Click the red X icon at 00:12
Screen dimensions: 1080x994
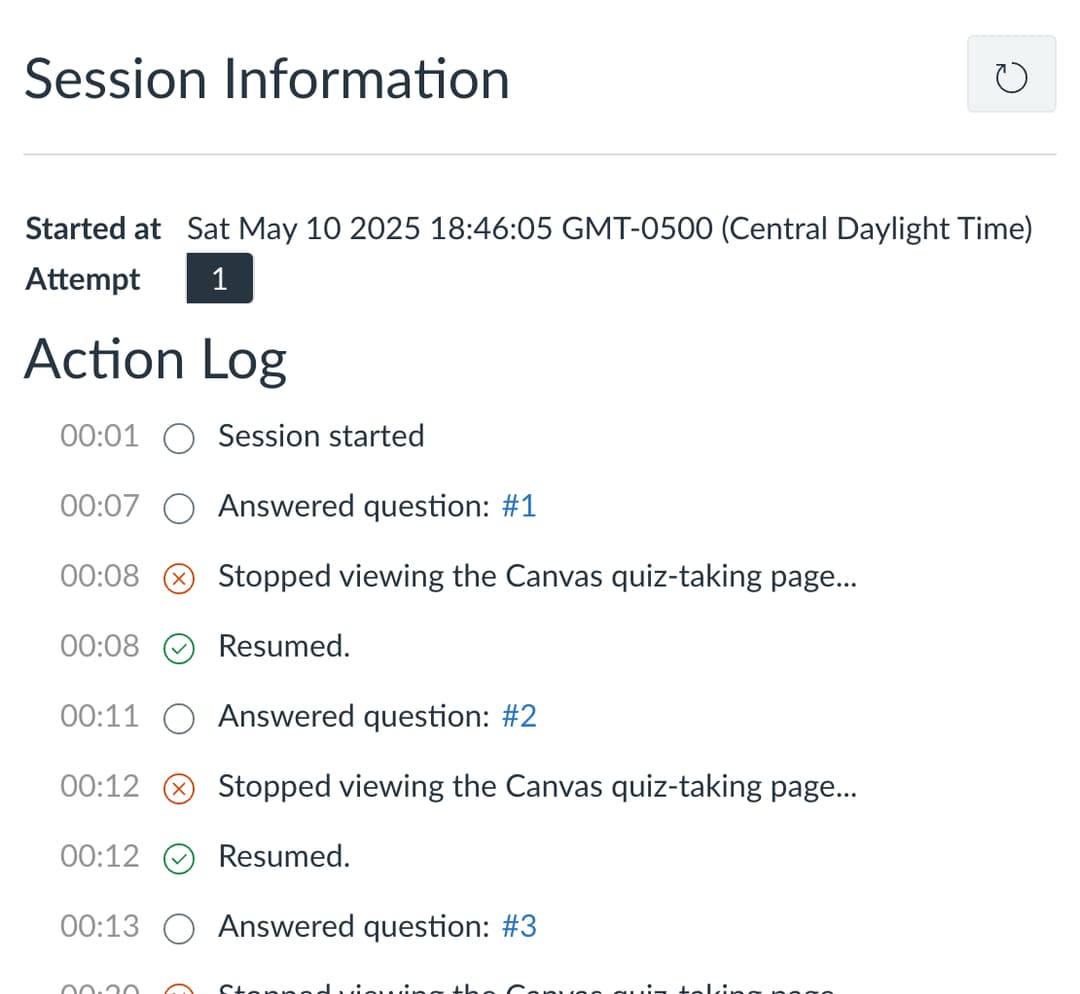point(179,788)
